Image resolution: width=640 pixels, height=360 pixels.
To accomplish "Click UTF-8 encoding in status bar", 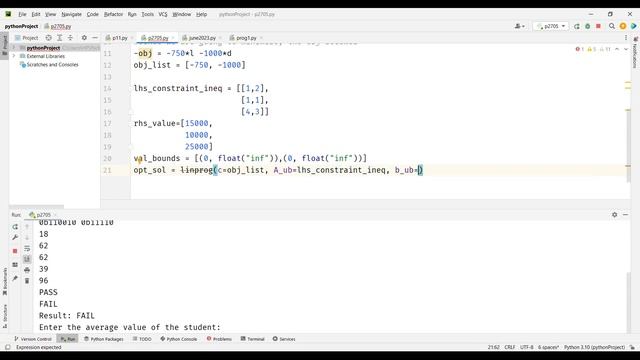I will coord(527,347).
